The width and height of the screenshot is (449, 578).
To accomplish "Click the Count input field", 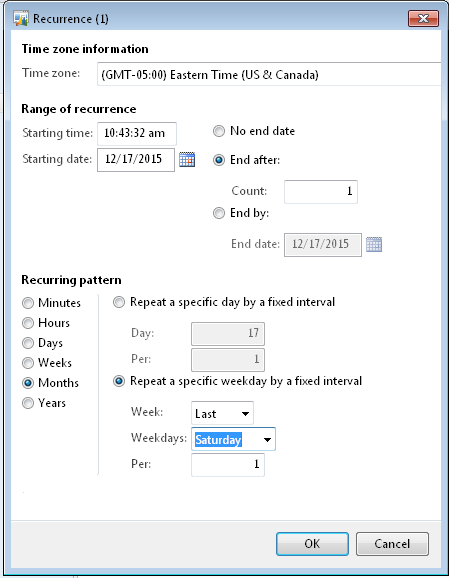I will pyautogui.click(x=321, y=191).
